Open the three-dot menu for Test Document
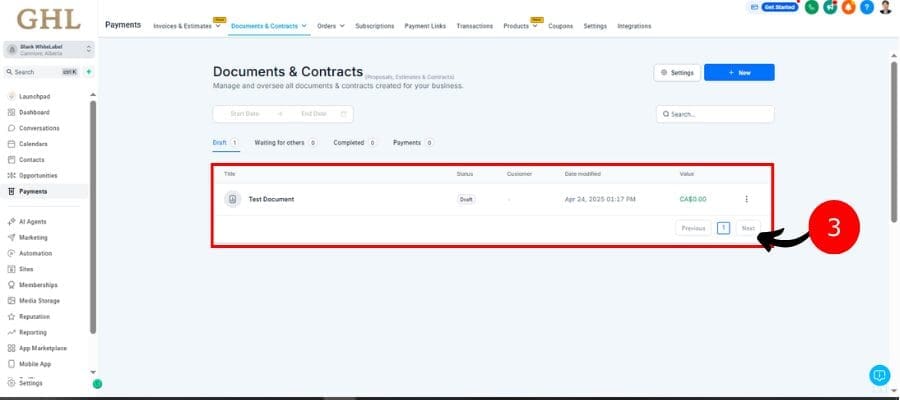The image size is (900, 400). pyautogui.click(x=746, y=199)
